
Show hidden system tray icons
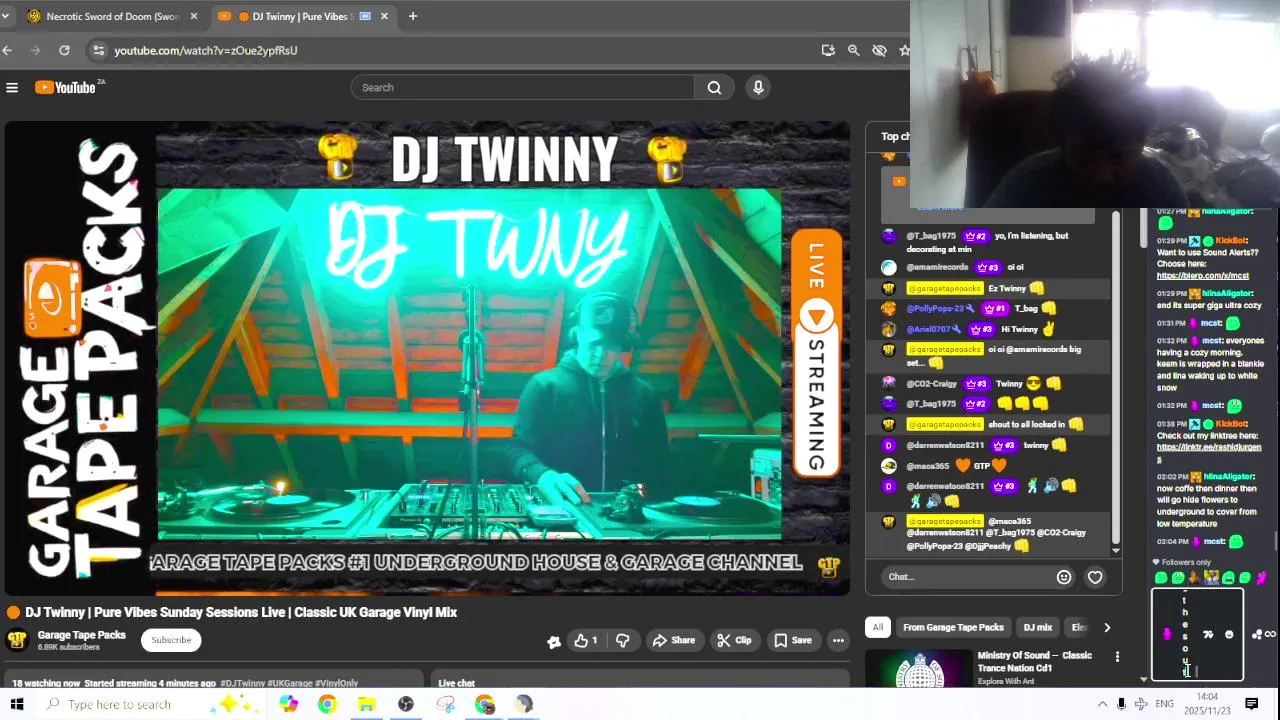click(1102, 704)
